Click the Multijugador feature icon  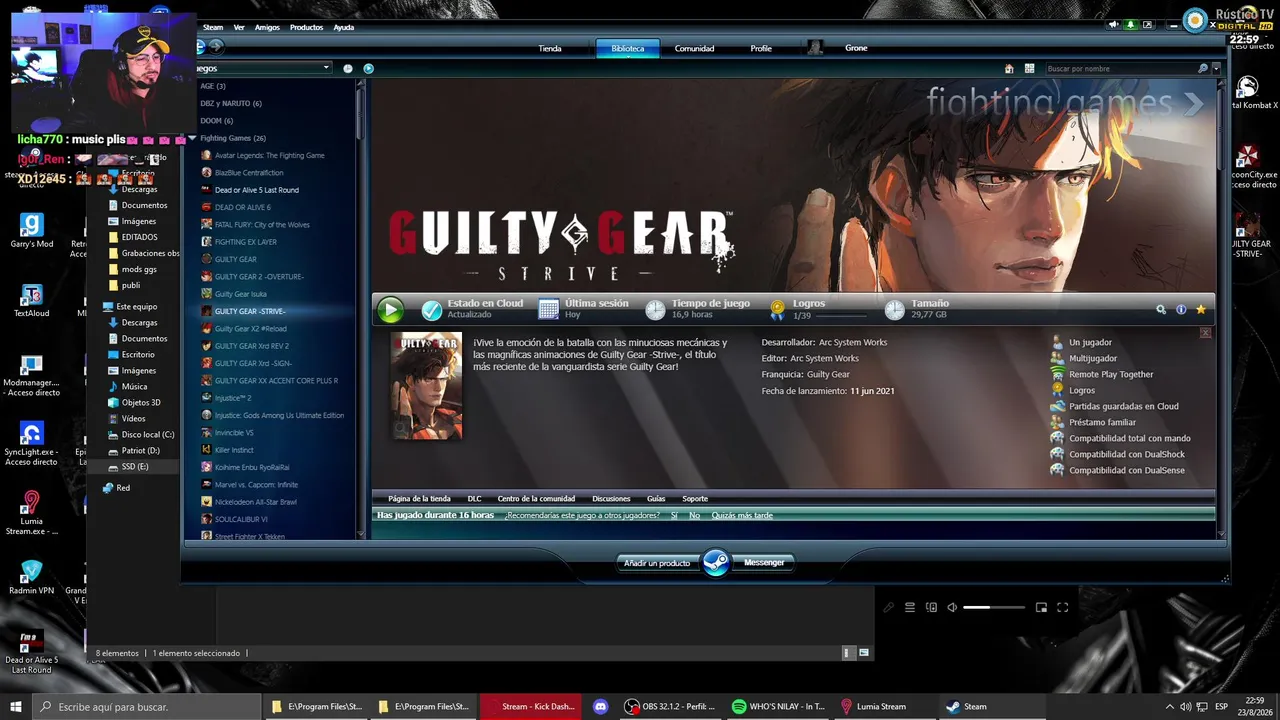click(1058, 358)
